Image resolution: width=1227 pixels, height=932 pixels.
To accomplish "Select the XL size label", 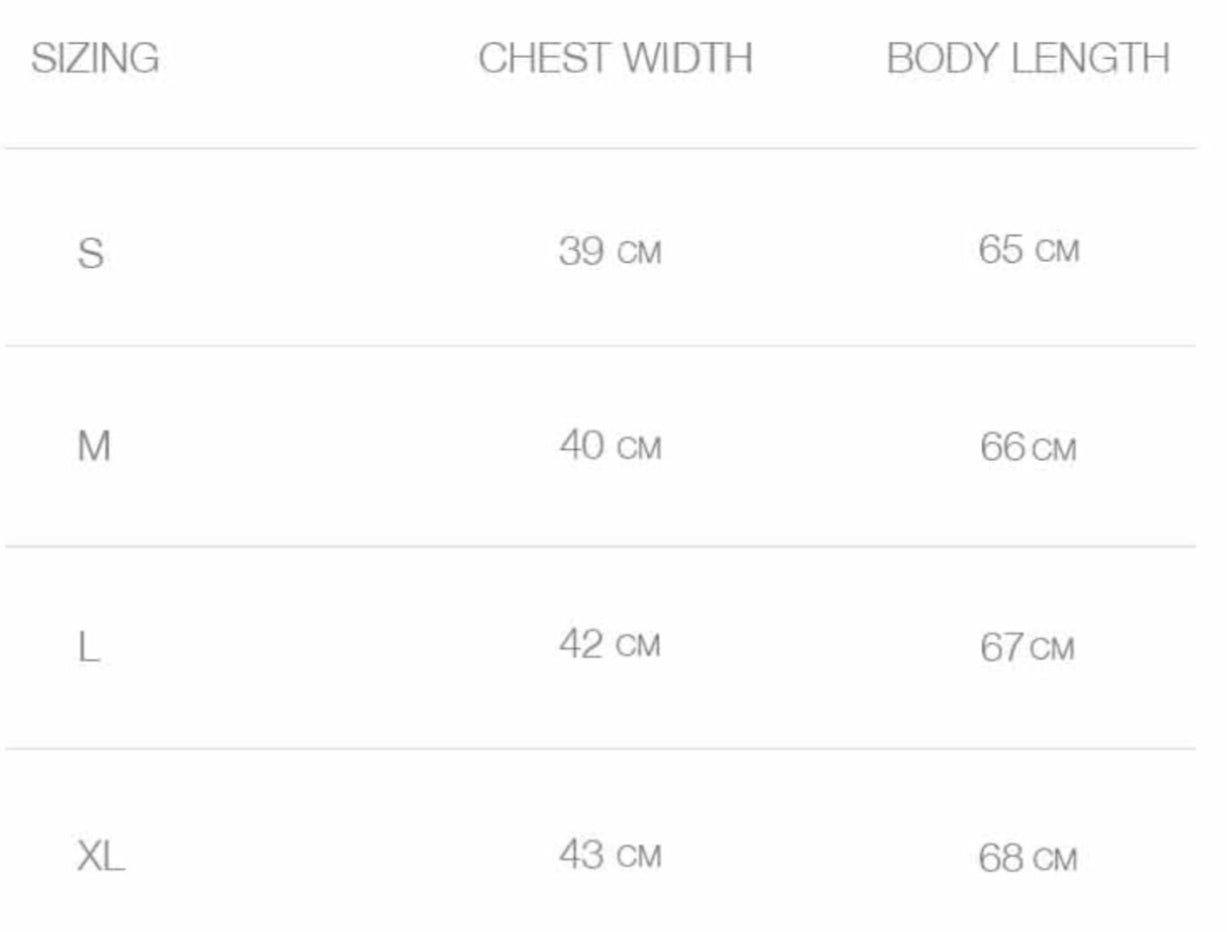I will pos(101,856).
